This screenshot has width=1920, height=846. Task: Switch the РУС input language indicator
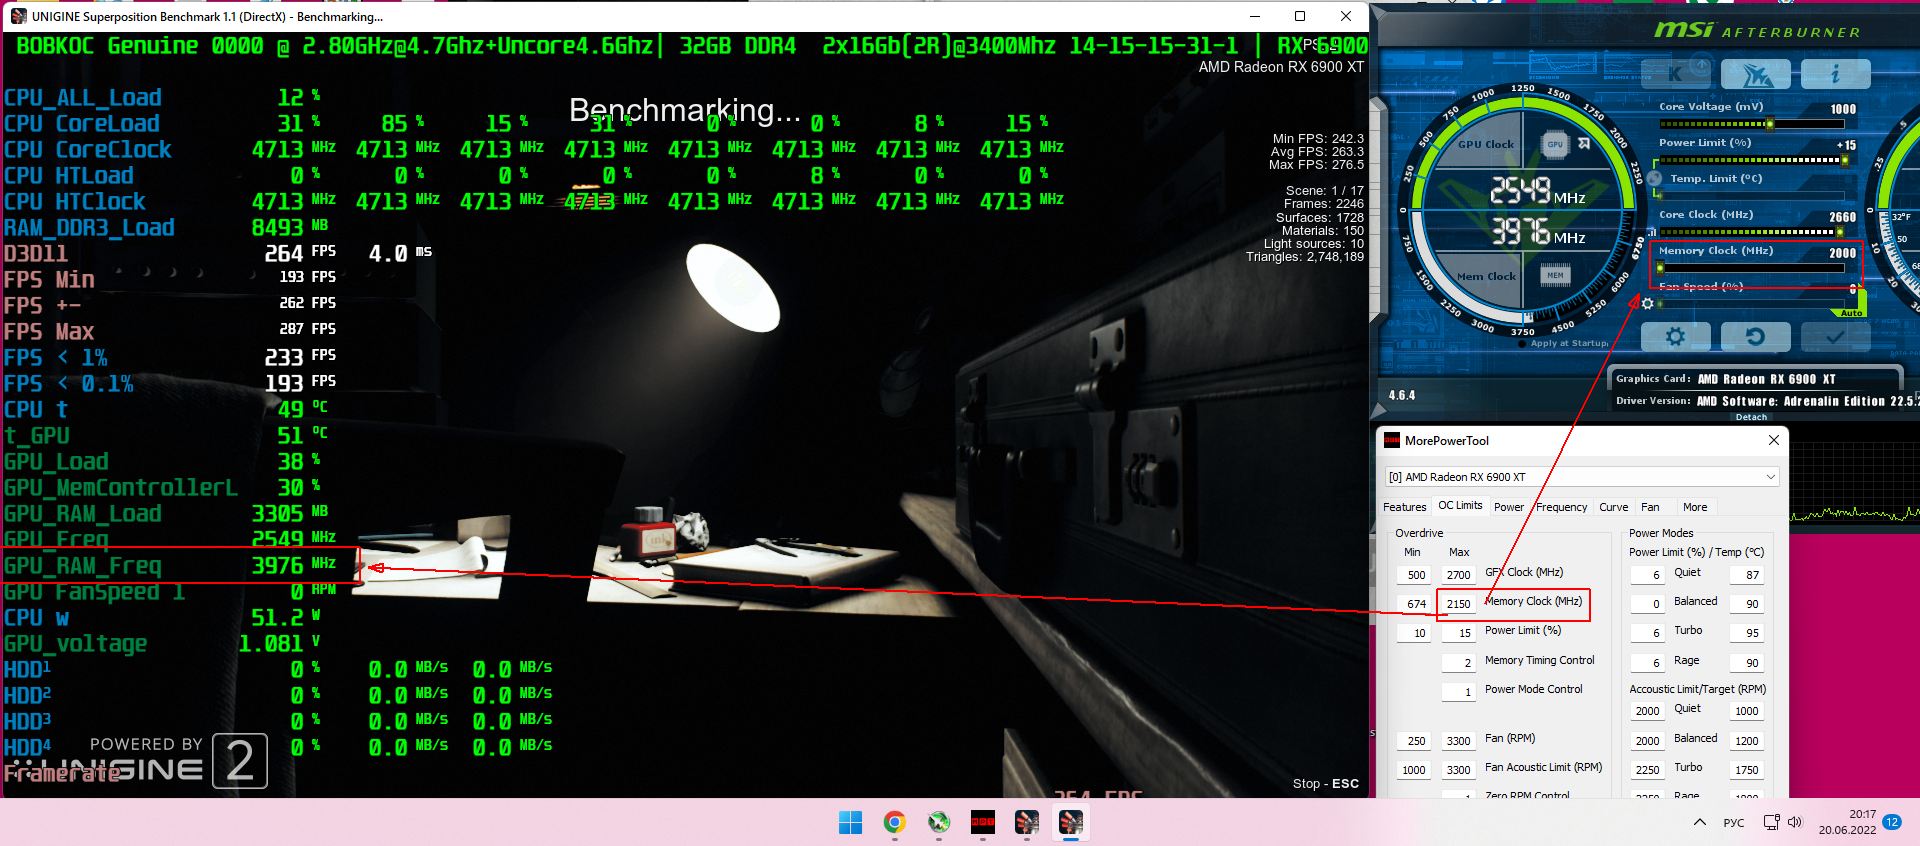[1734, 823]
